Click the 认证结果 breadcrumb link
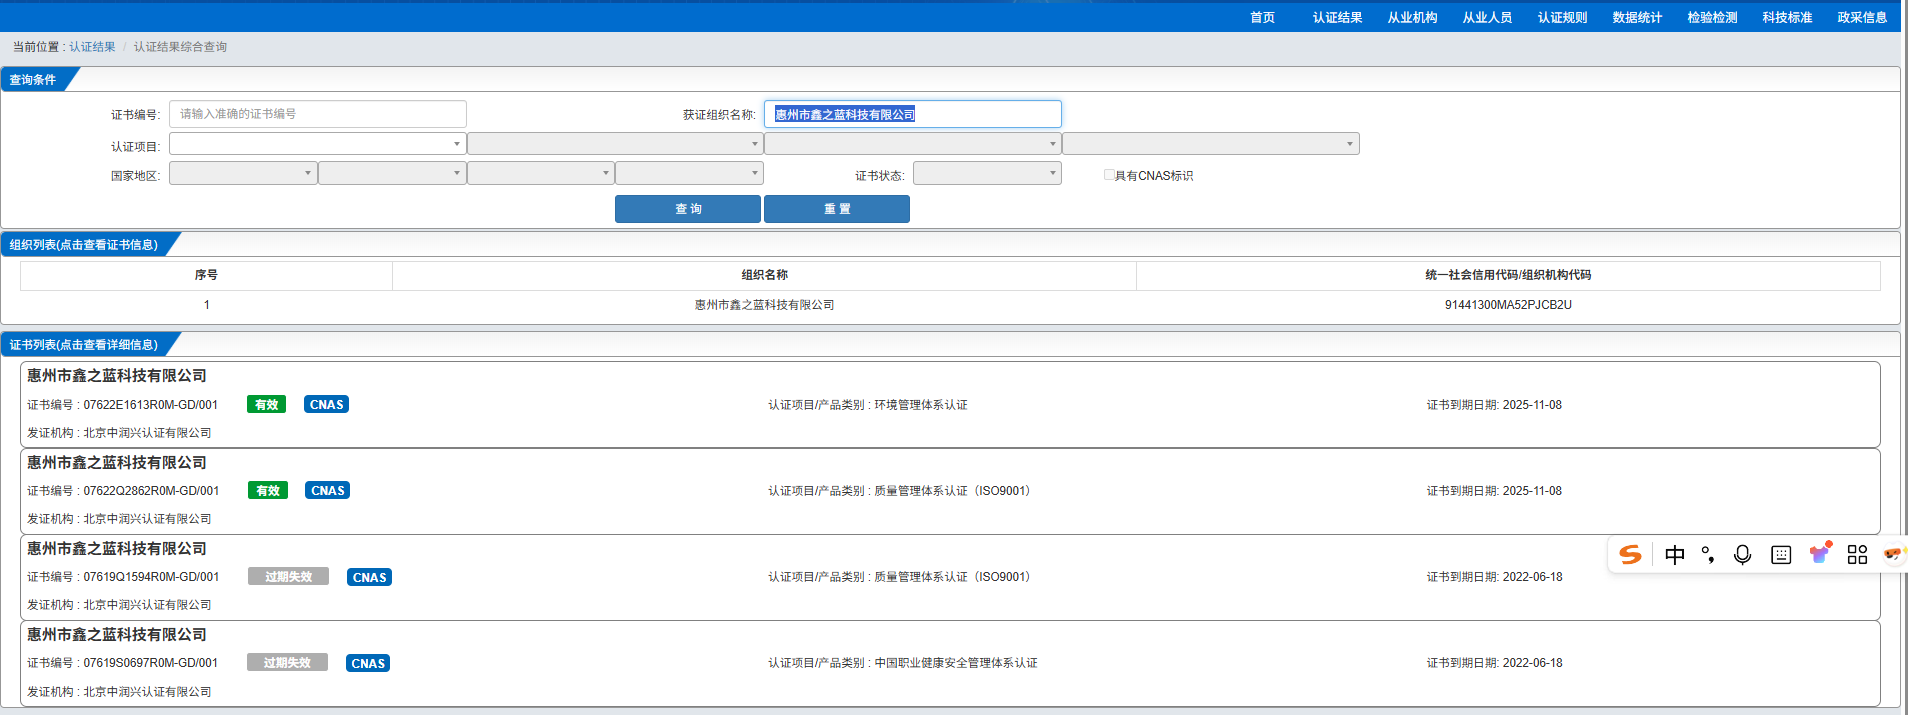1908x715 pixels. (92, 47)
